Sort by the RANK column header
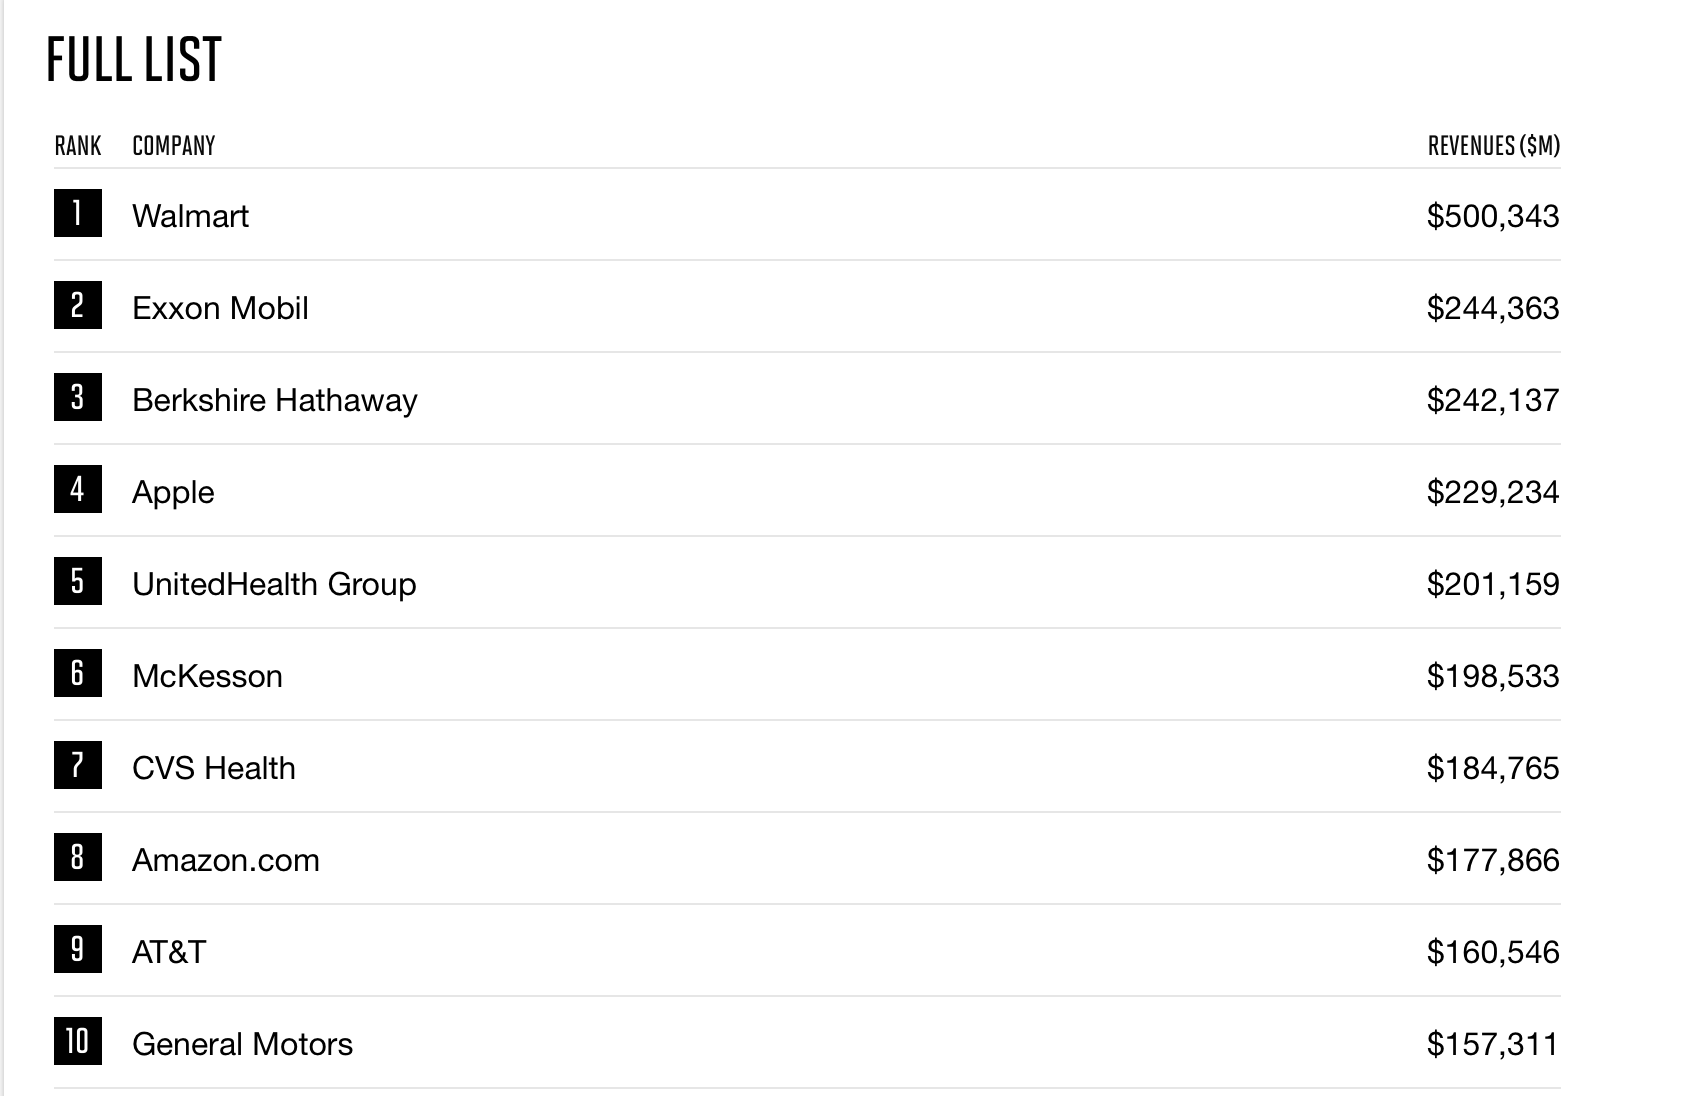1686x1096 pixels. (78, 146)
